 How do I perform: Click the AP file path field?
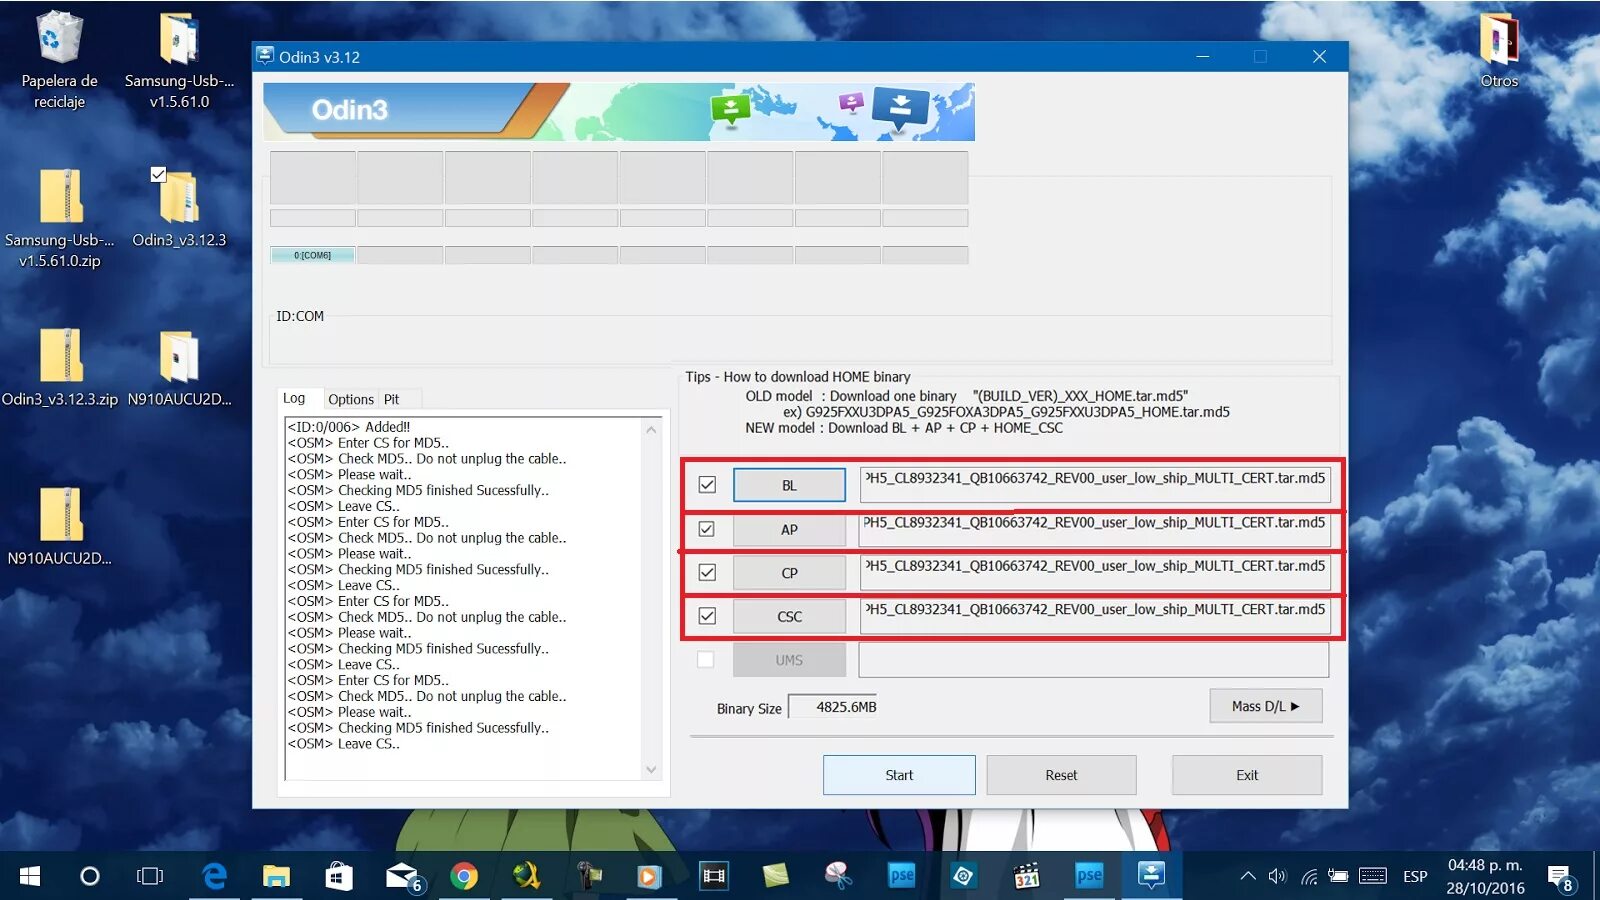1095,529
